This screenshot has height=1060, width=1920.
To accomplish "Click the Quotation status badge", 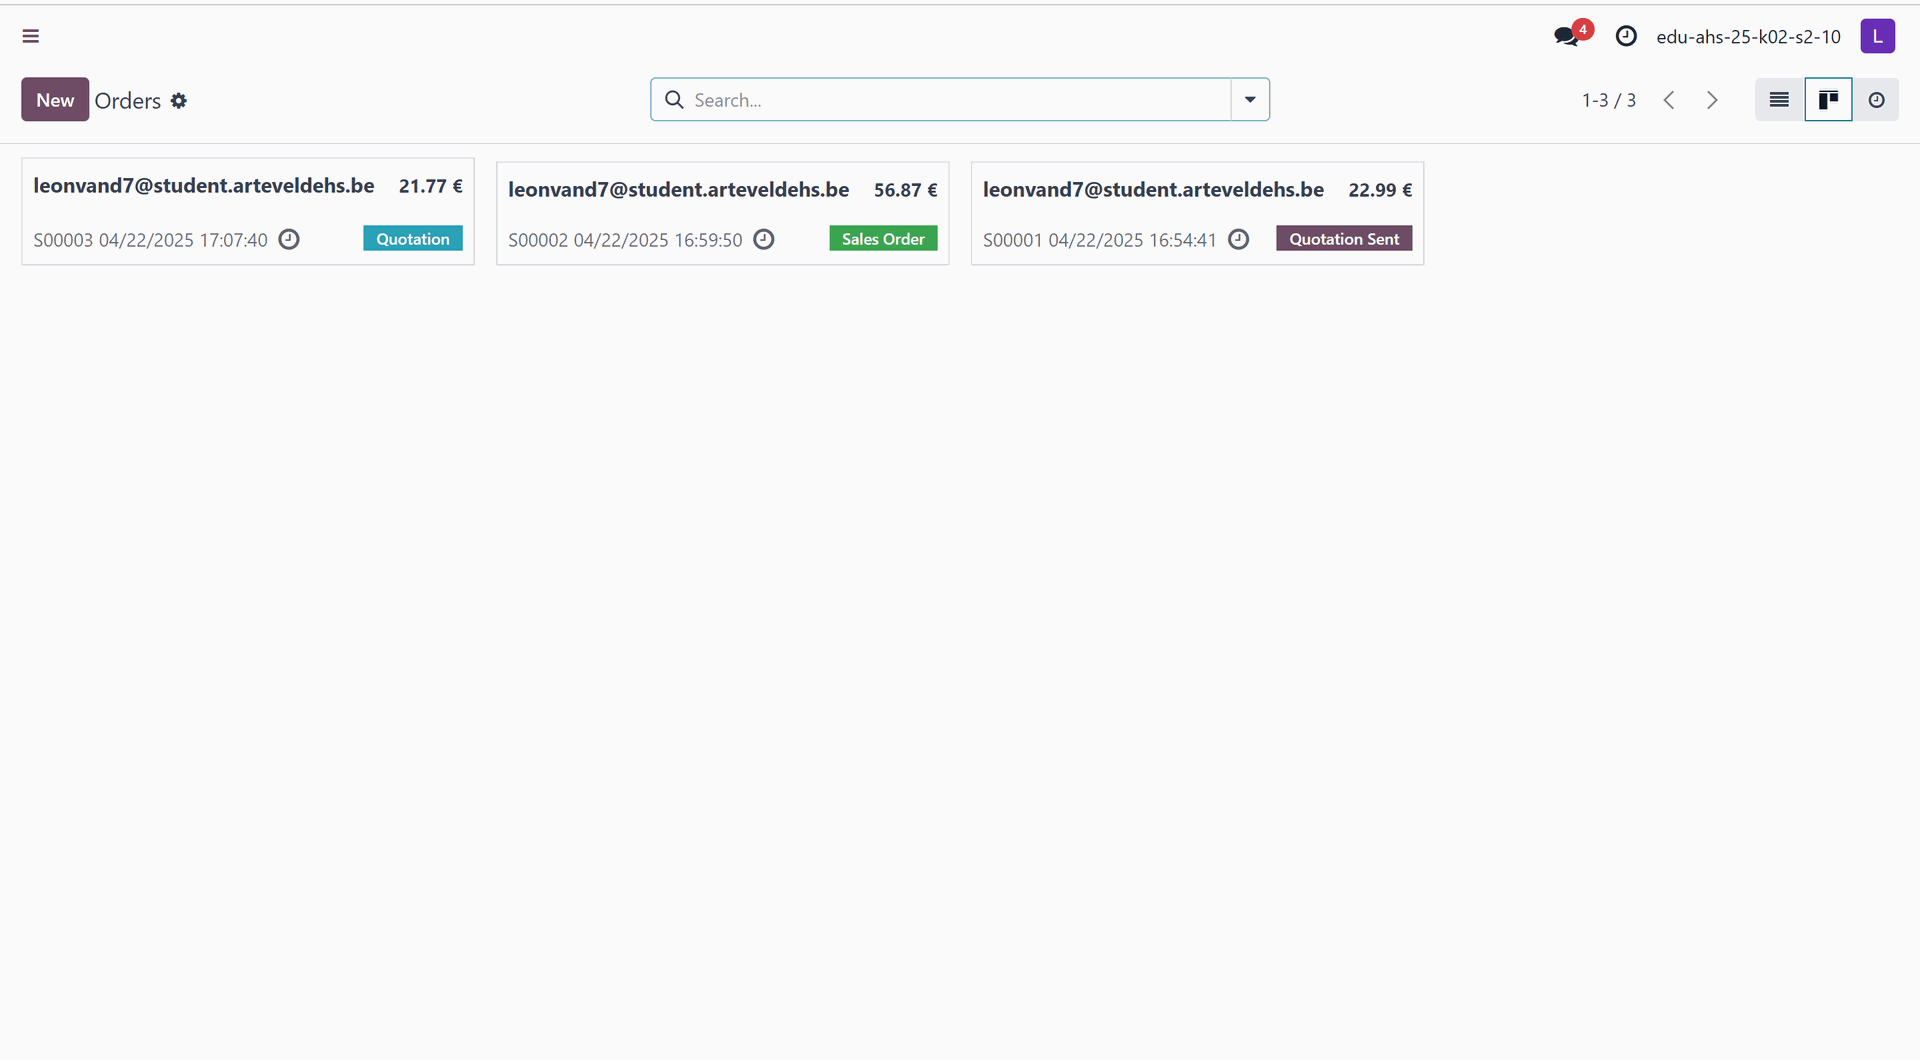I will (413, 239).
